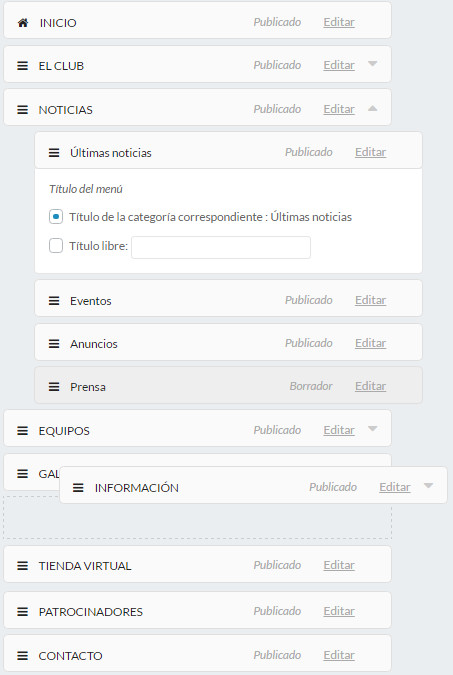The width and height of the screenshot is (453, 675).
Task: Expand the INFORMACIÓN dropdown arrow
Action: (x=428, y=486)
